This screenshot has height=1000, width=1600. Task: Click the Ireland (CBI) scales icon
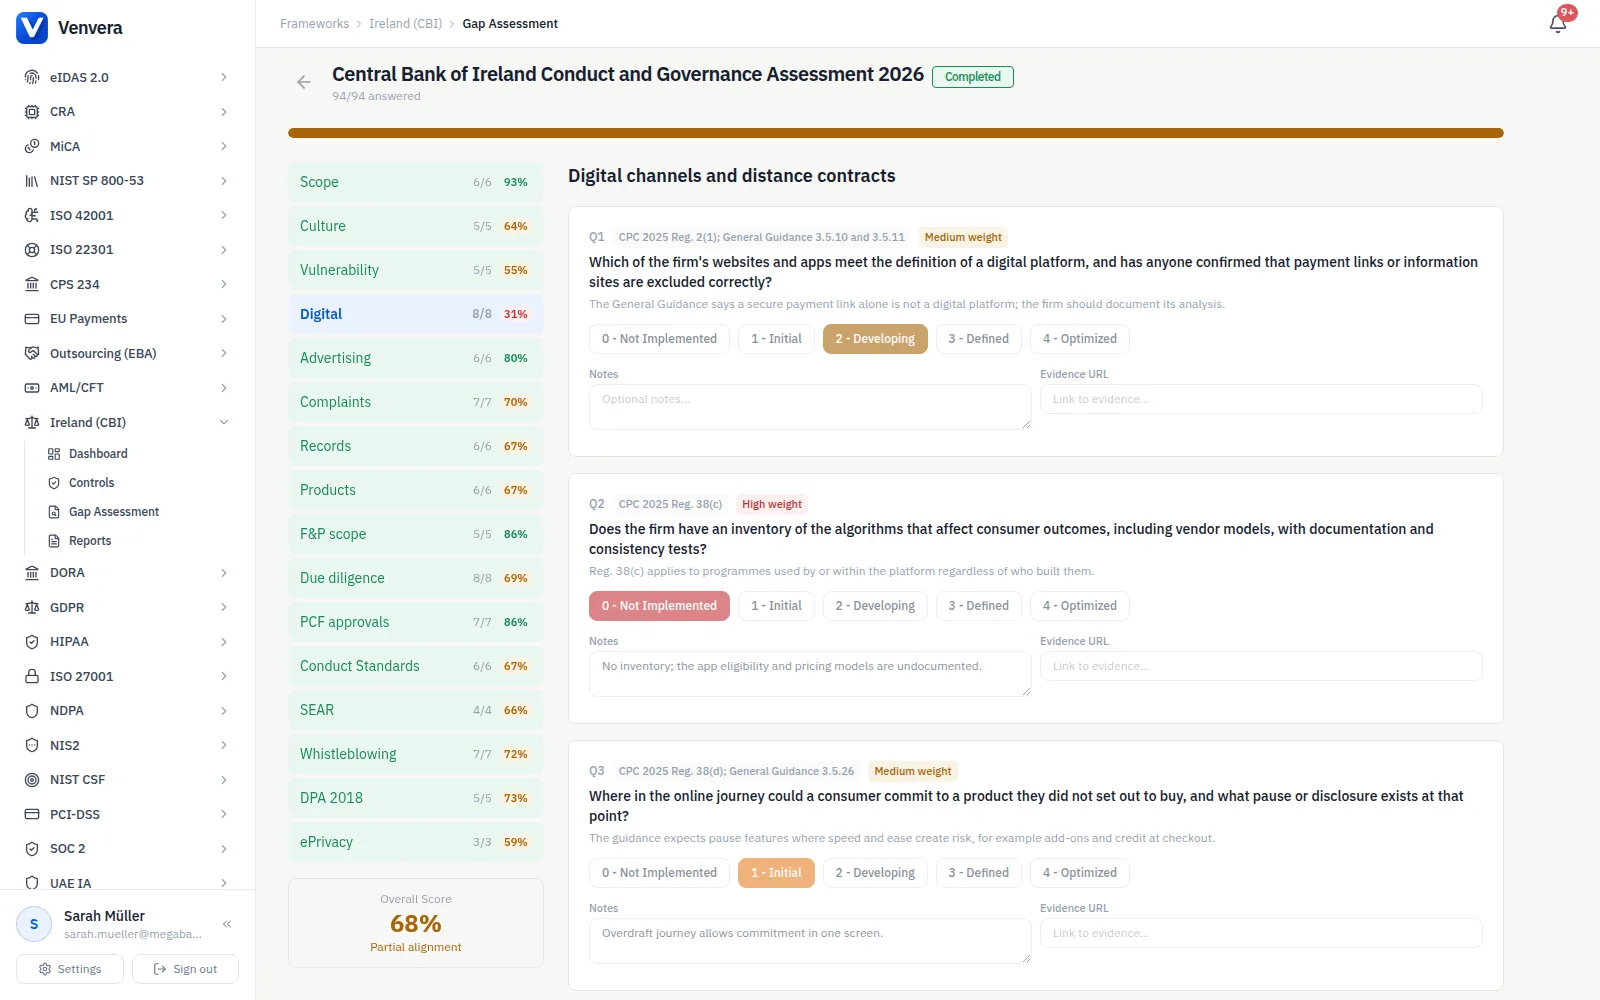32,422
